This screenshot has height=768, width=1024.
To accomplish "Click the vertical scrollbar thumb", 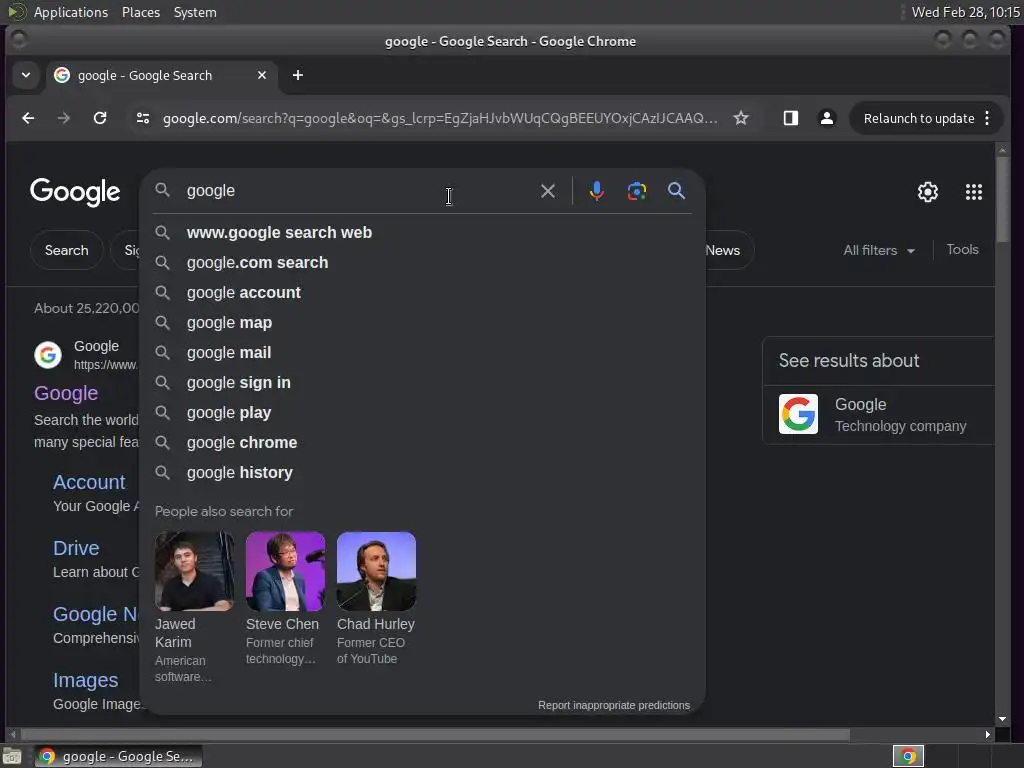I will point(1002,200).
